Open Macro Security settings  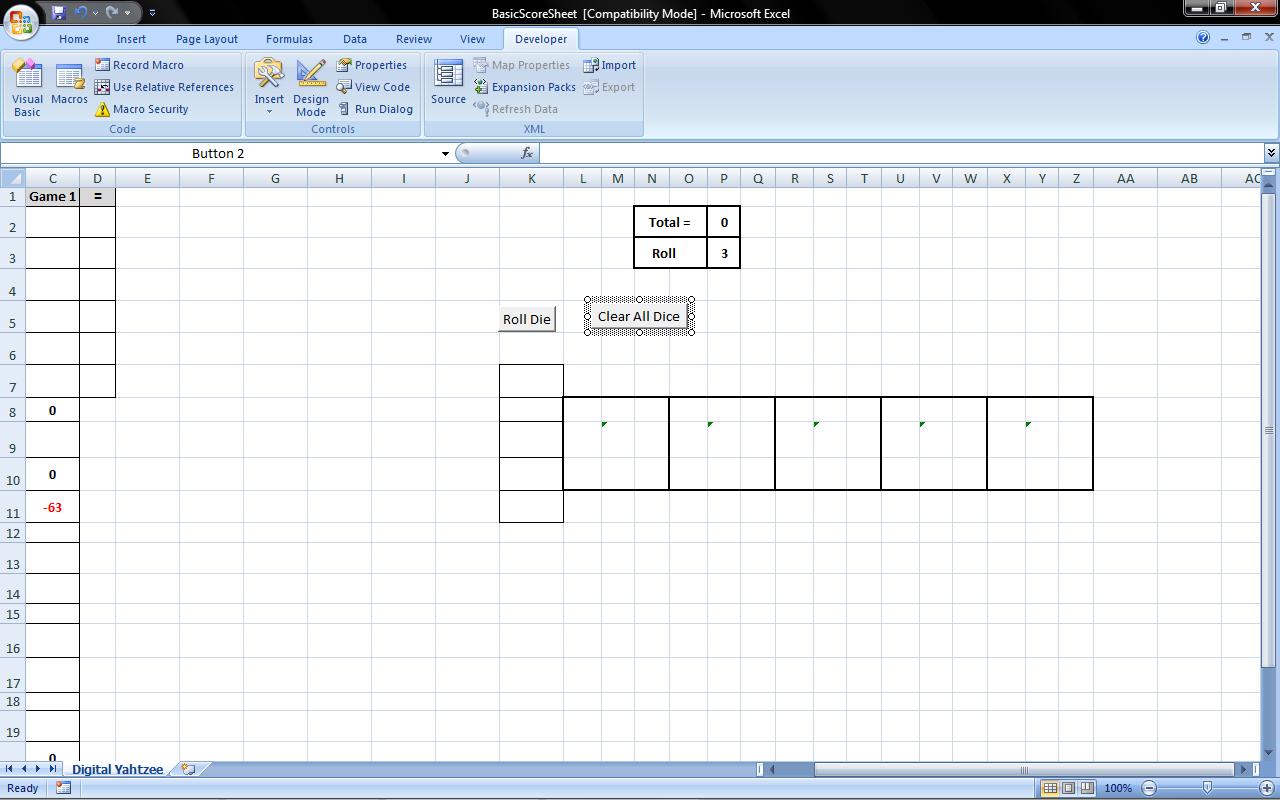click(x=142, y=109)
